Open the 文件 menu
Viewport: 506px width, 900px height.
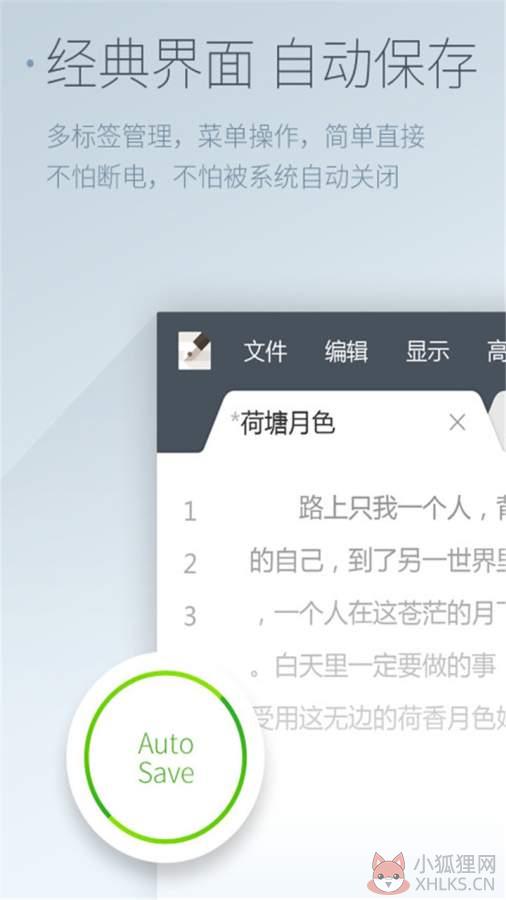265,351
